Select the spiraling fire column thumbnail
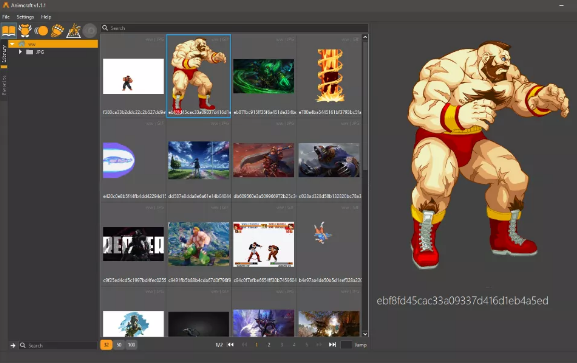This screenshot has height=363, width=577. click(329, 75)
